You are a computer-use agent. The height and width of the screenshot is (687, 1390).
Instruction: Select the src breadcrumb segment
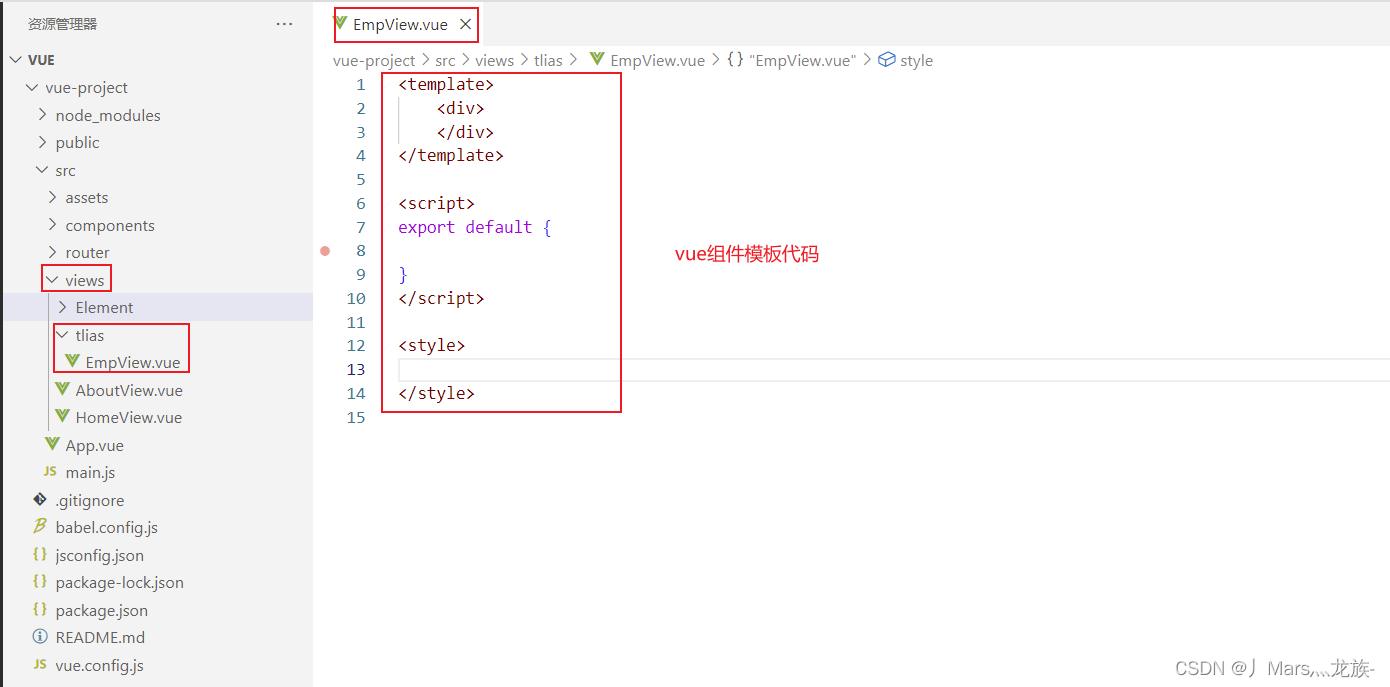click(445, 61)
